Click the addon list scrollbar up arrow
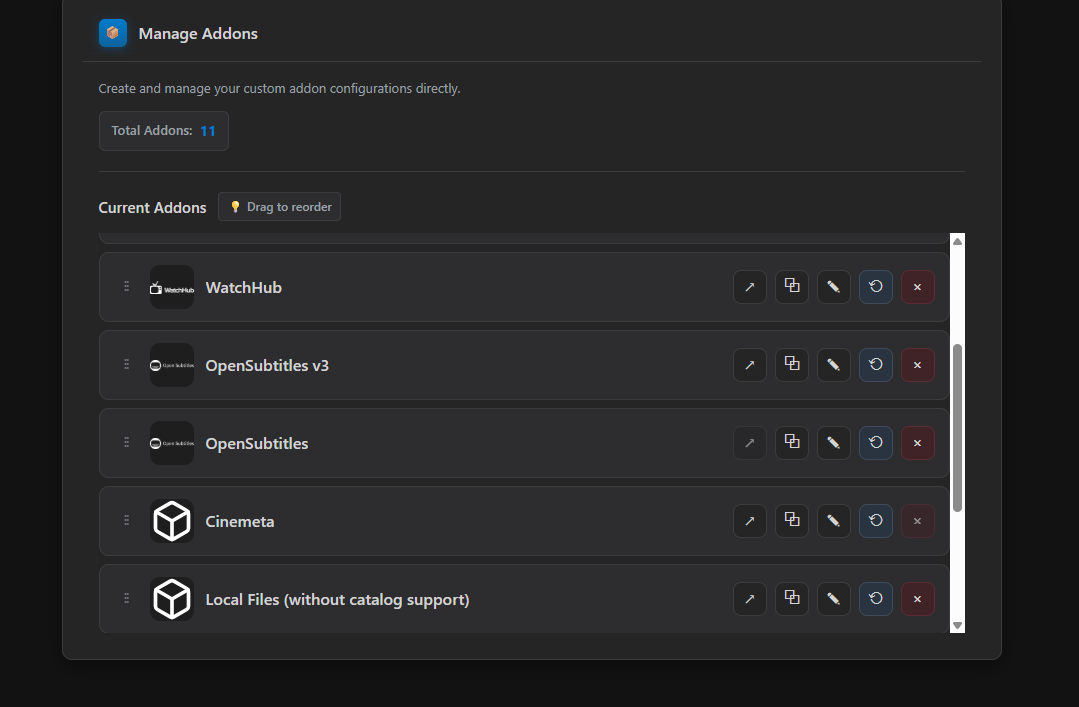Viewport: 1079px width, 707px height. [957, 241]
